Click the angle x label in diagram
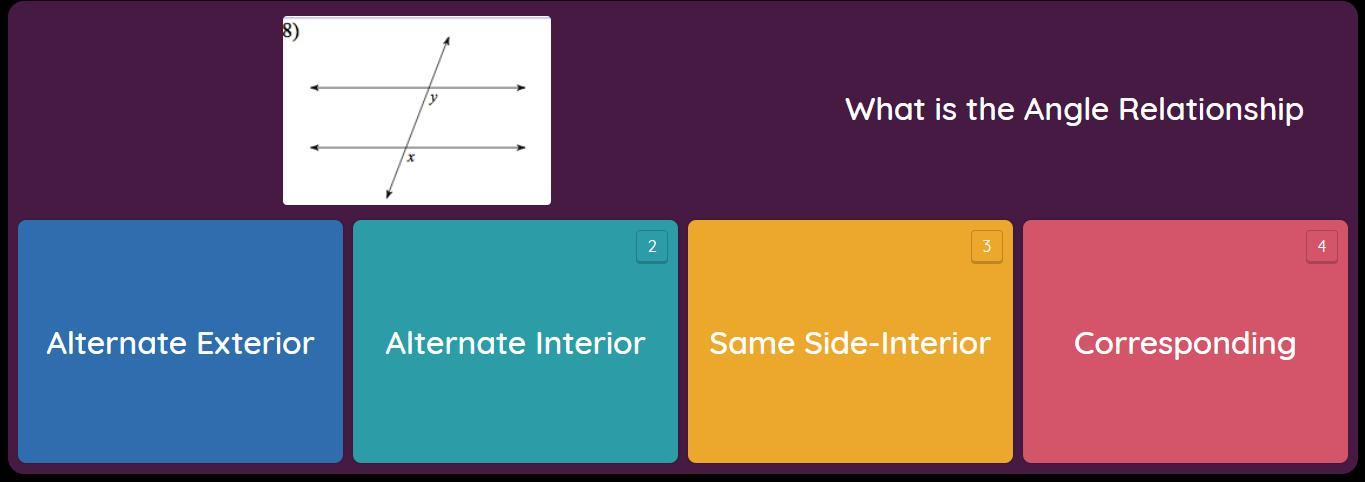This screenshot has height=482, width=1365. click(410, 158)
